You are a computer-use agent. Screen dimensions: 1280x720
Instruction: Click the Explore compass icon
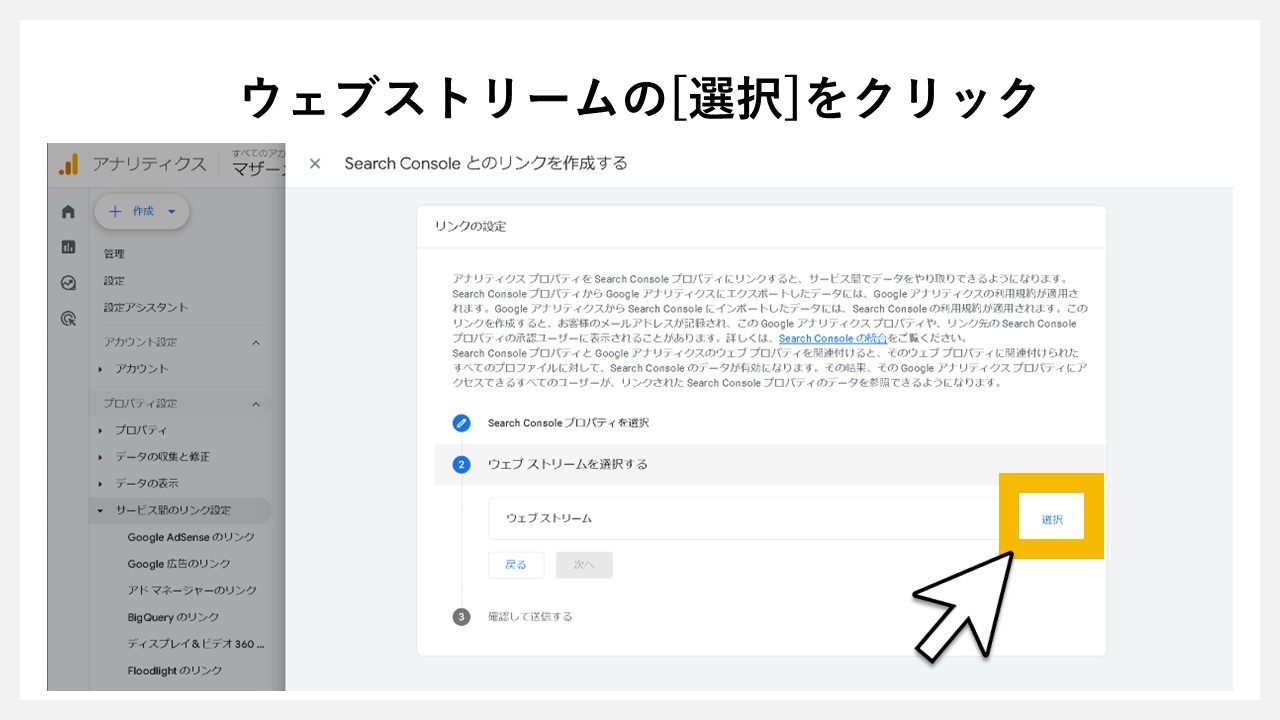point(68,281)
